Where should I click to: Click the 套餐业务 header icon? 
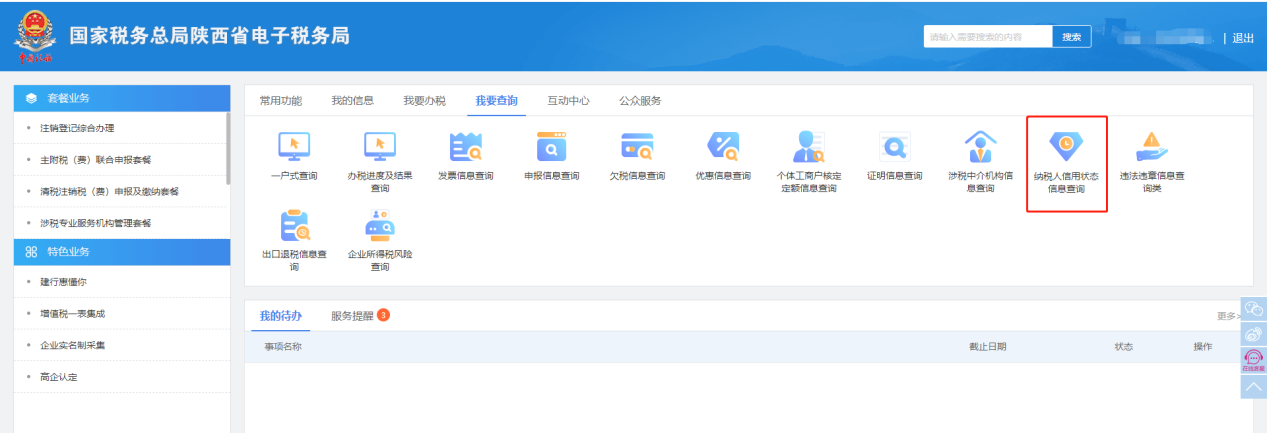(31, 98)
